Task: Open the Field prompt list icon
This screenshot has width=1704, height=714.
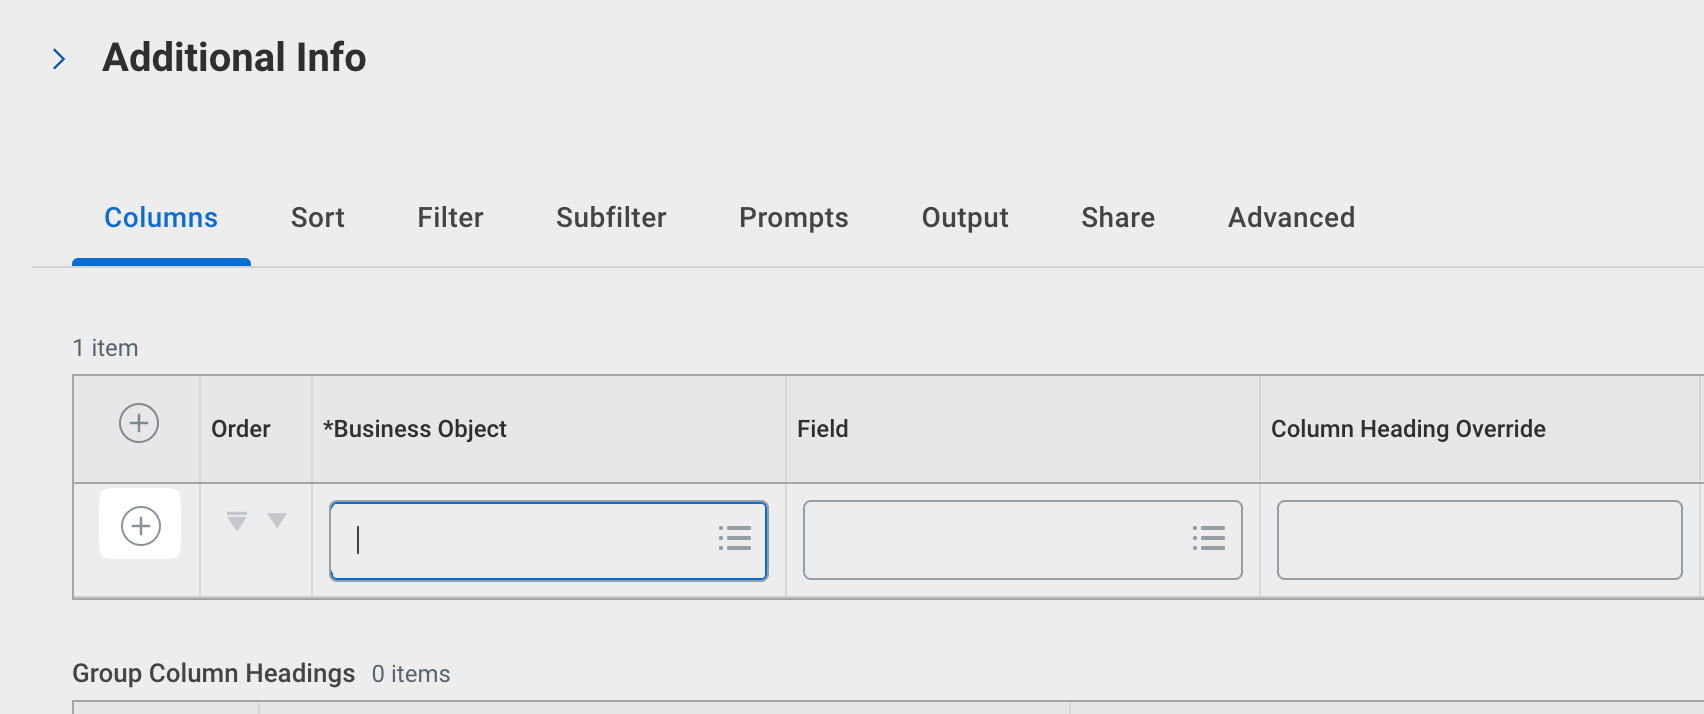Action: [1209, 539]
